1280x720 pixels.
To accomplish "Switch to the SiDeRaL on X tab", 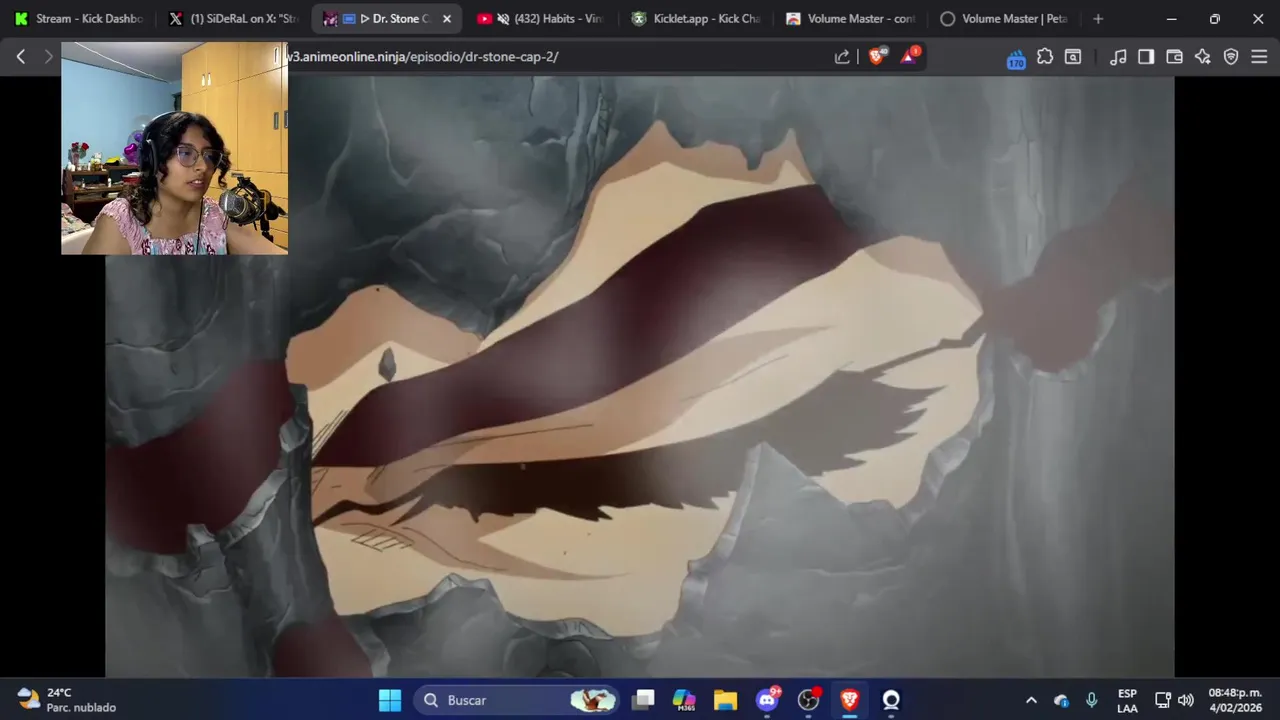I will tap(234, 18).
